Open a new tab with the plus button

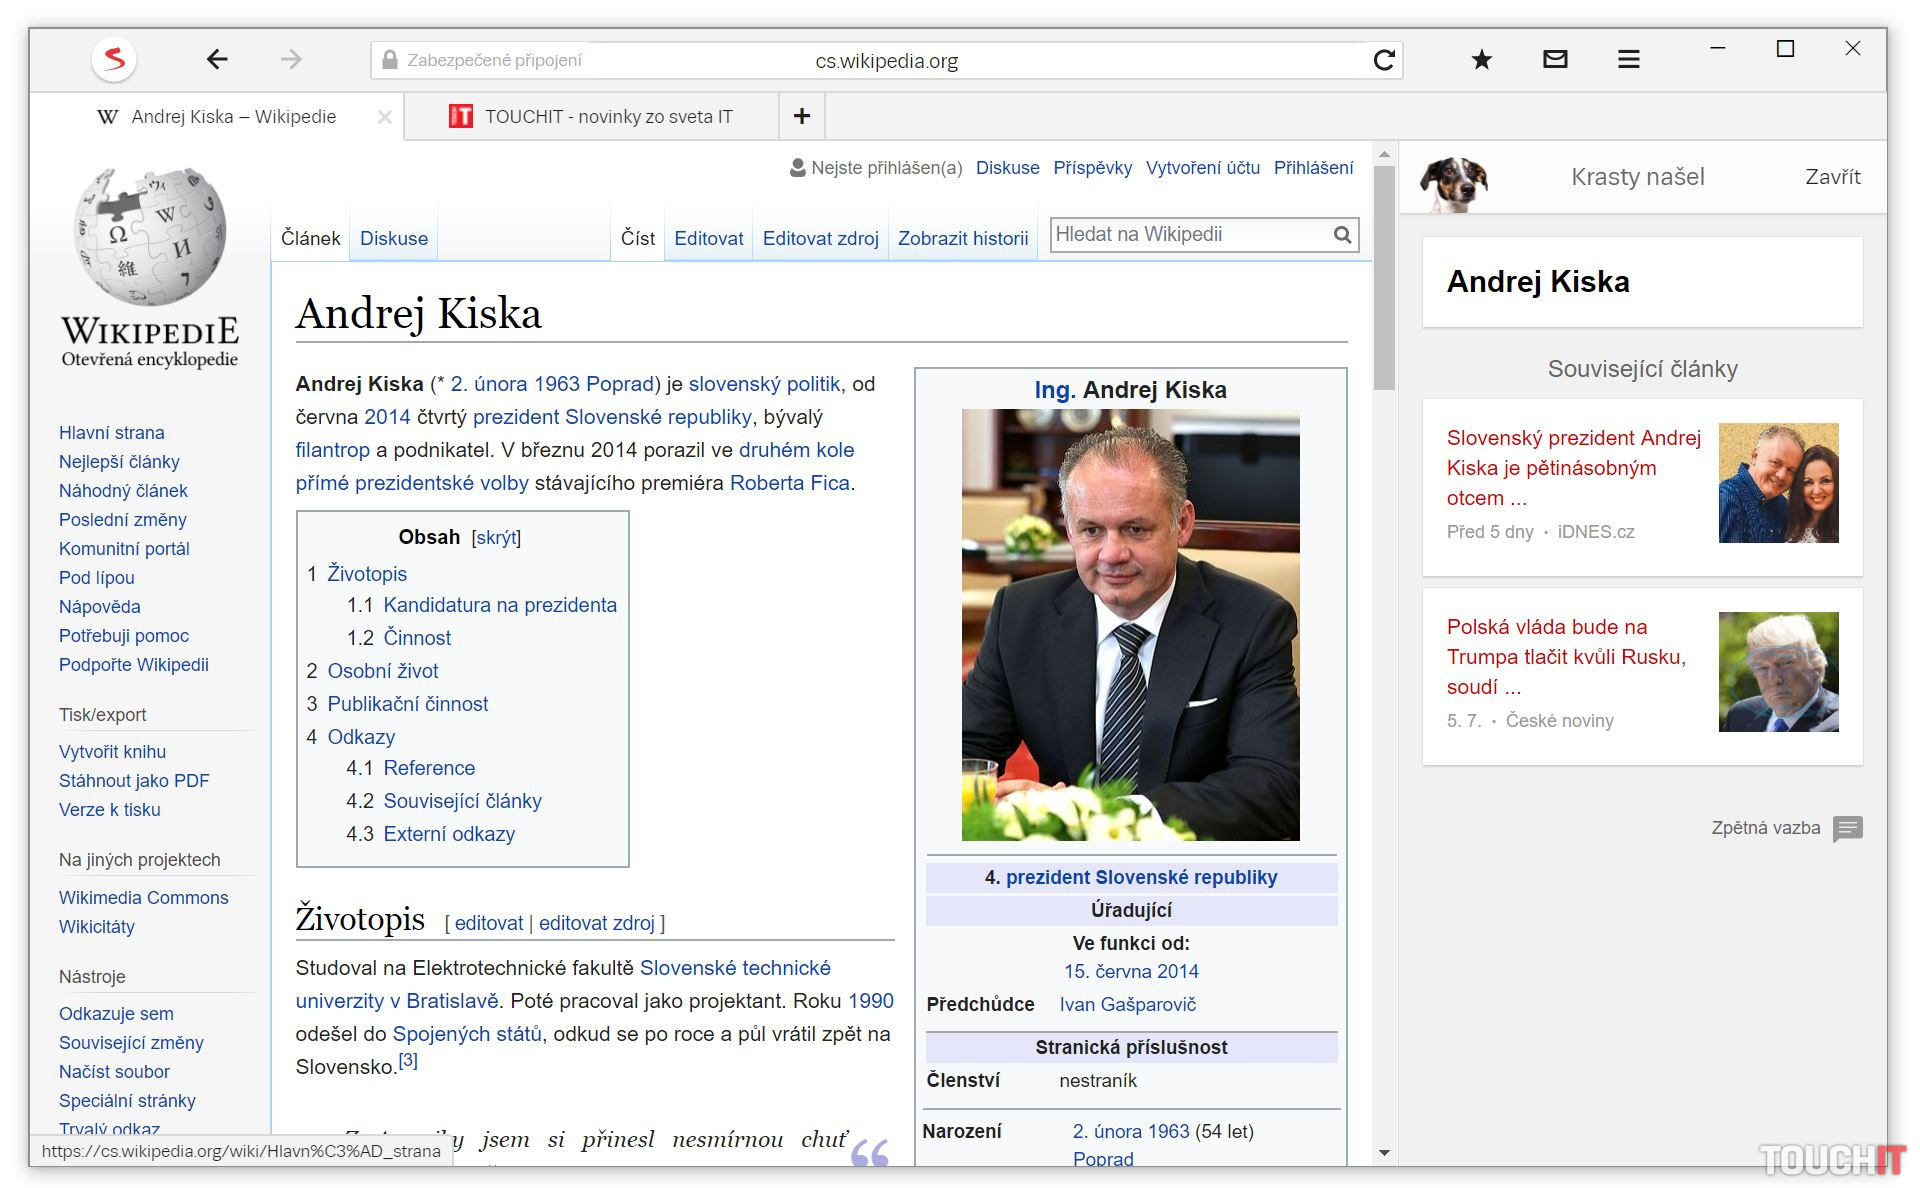pyautogui.click(x=802, y=116)
